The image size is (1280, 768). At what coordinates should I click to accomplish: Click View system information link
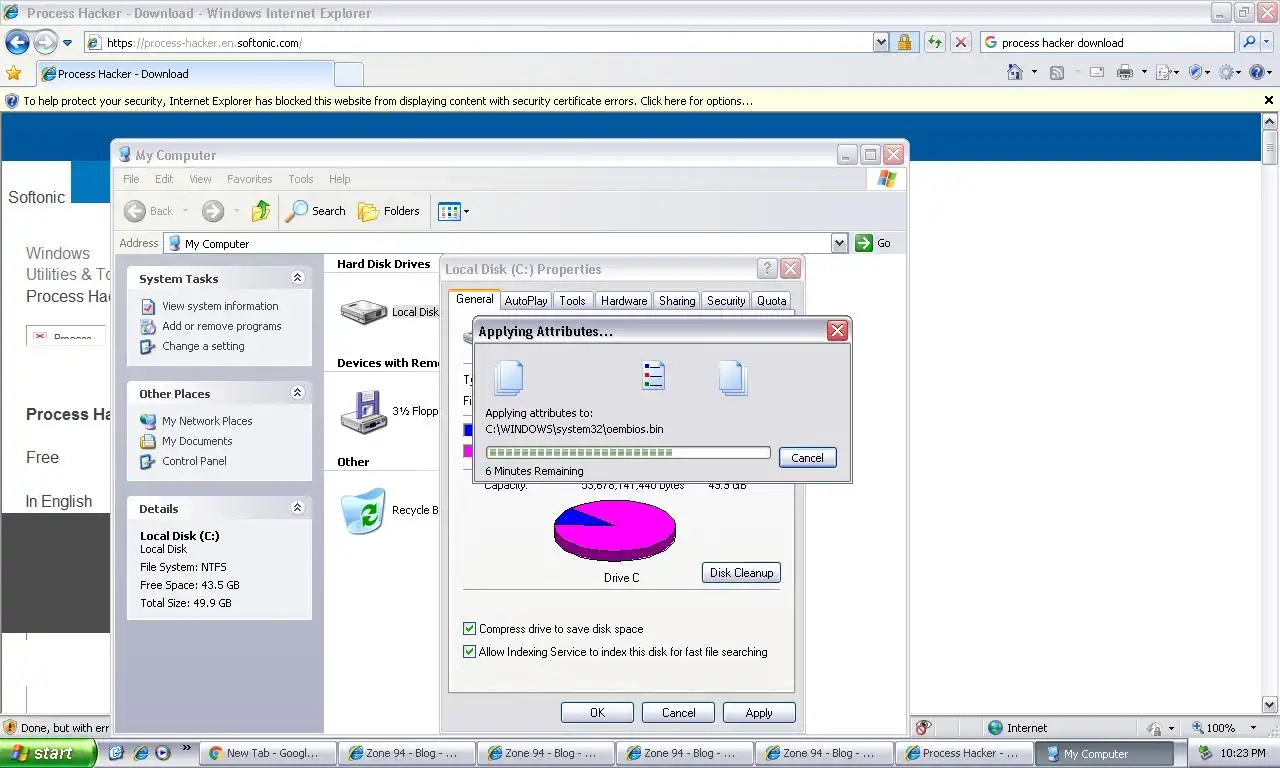[x=220, y=306]
